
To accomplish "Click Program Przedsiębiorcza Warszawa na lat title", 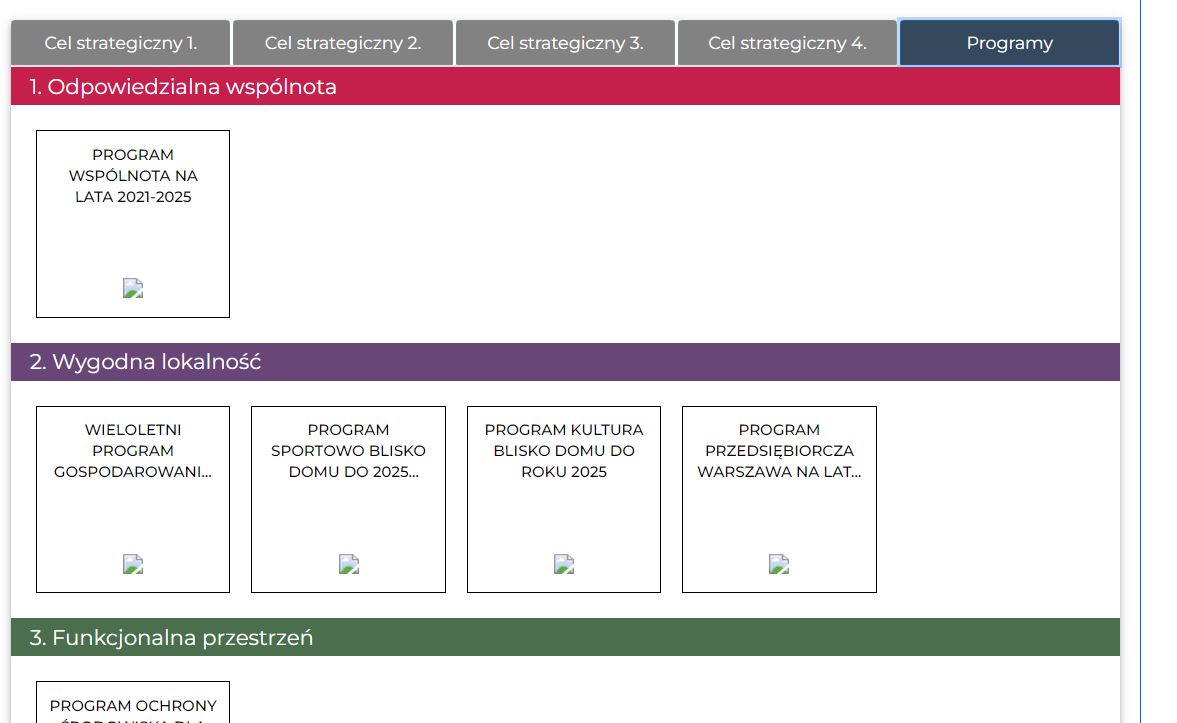I will coord(779,451).
